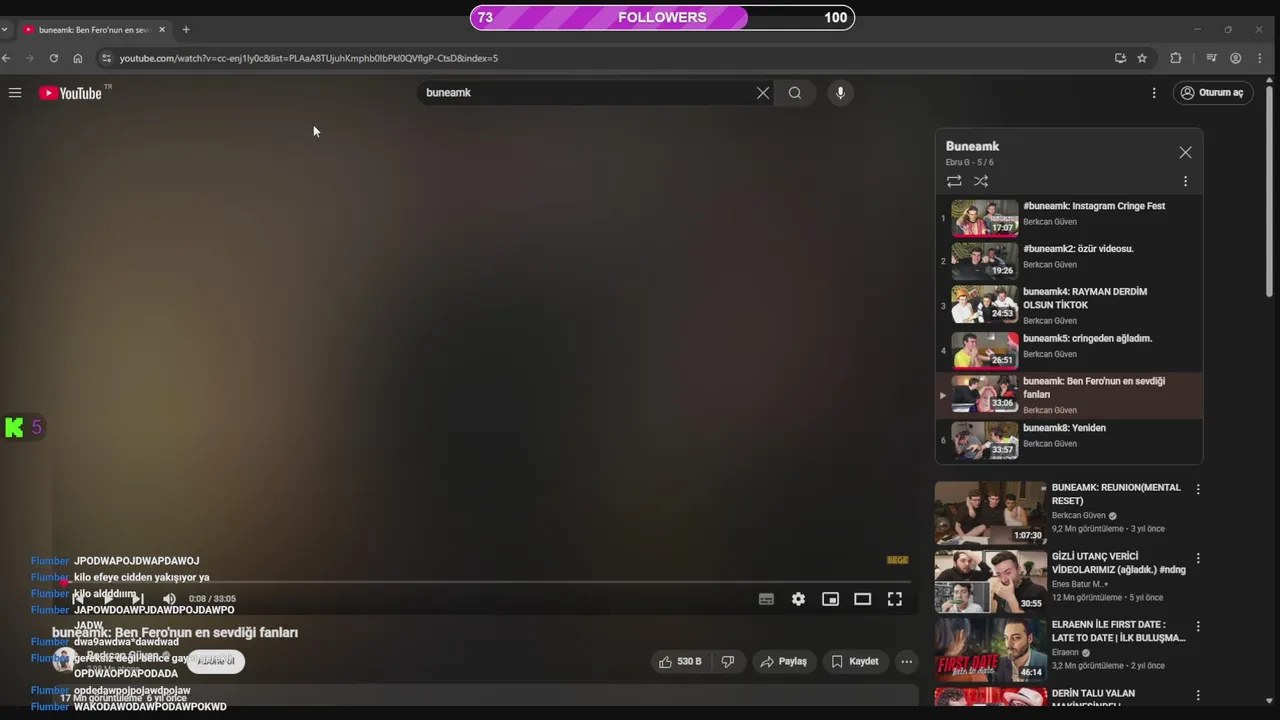Start voice search with the microphone
Screen dimensions: 1280x720
coord(840,93)
